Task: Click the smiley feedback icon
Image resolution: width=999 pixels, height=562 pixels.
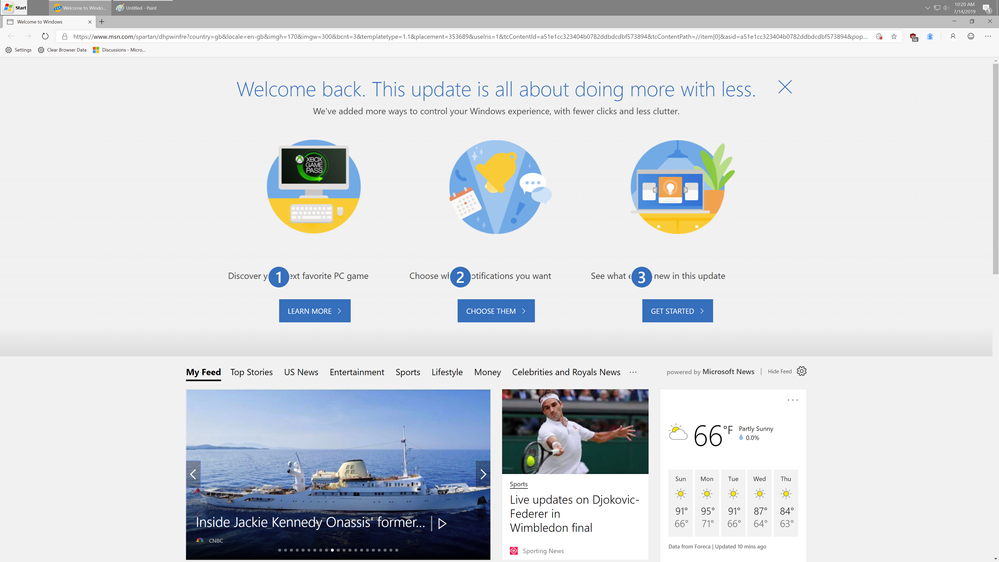Action: pos(970,36)
